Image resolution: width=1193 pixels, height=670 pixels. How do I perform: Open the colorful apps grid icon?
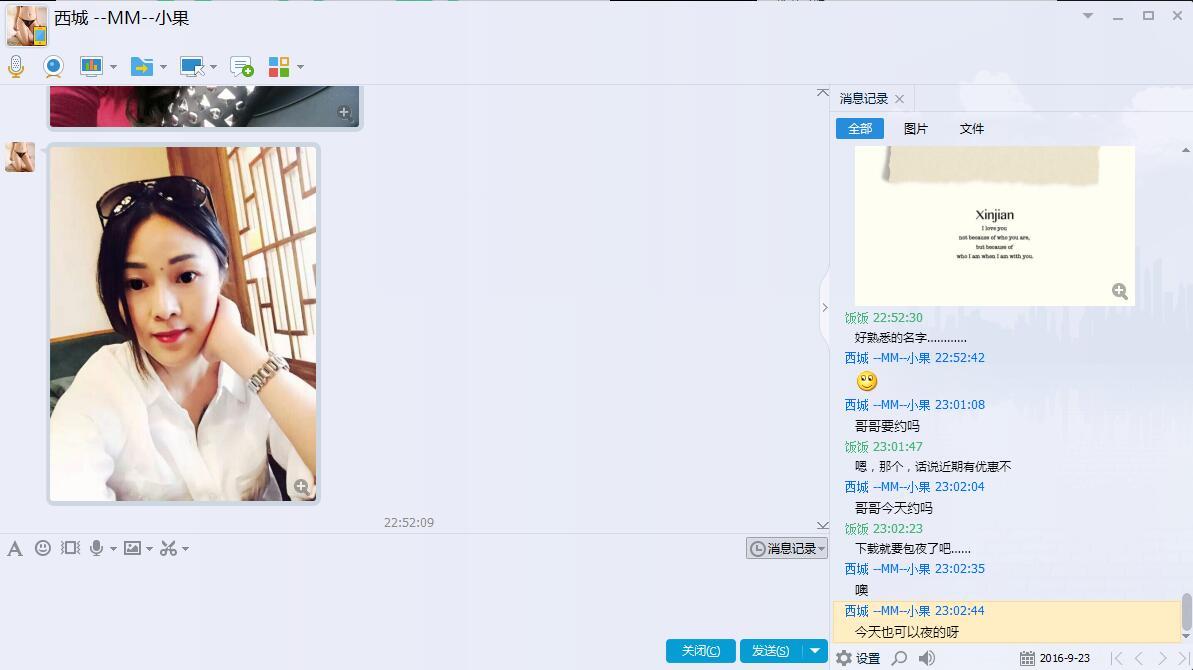(278, 67)
